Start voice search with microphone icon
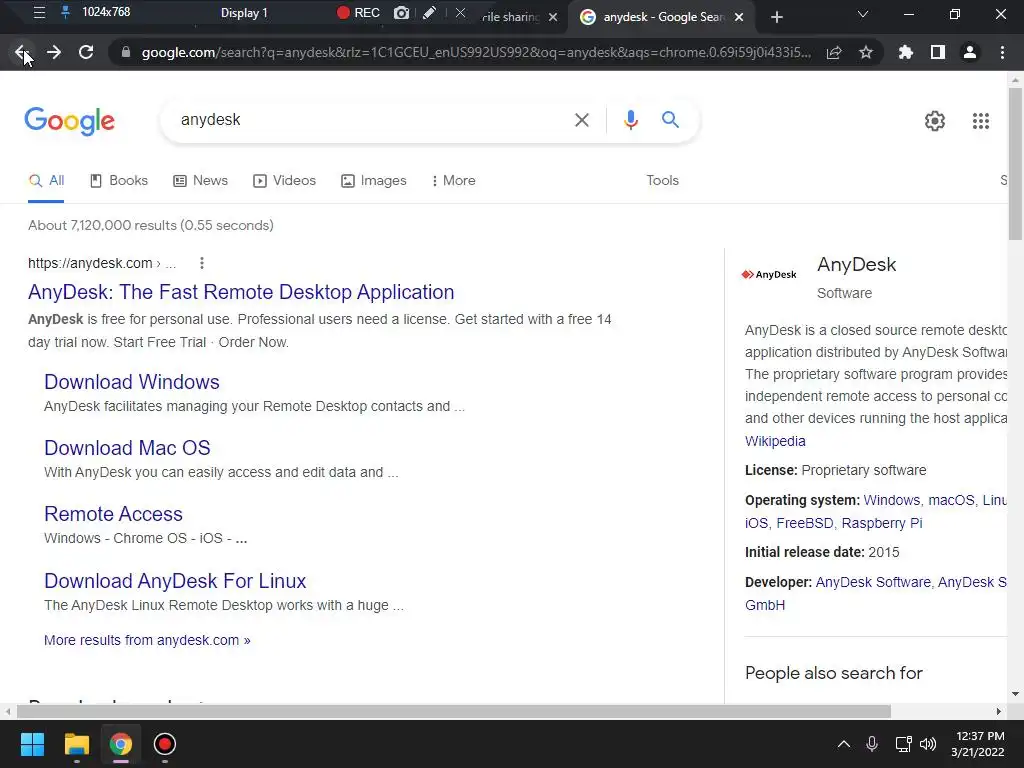 (630, 120)
